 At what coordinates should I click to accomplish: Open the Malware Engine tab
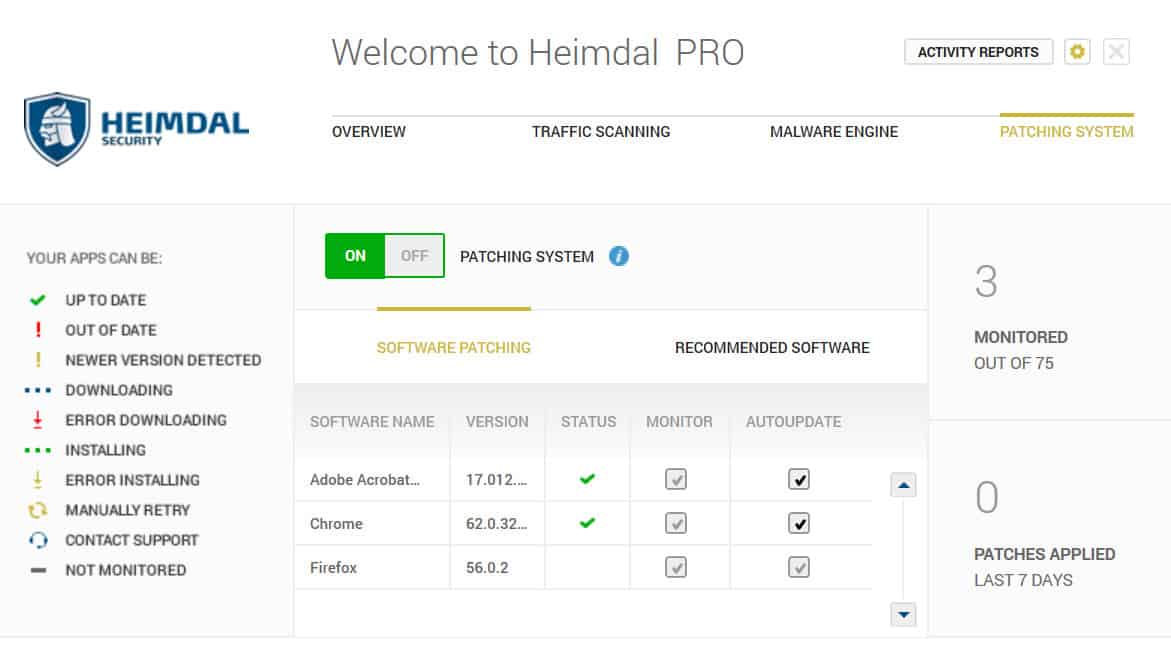[834, 131]
